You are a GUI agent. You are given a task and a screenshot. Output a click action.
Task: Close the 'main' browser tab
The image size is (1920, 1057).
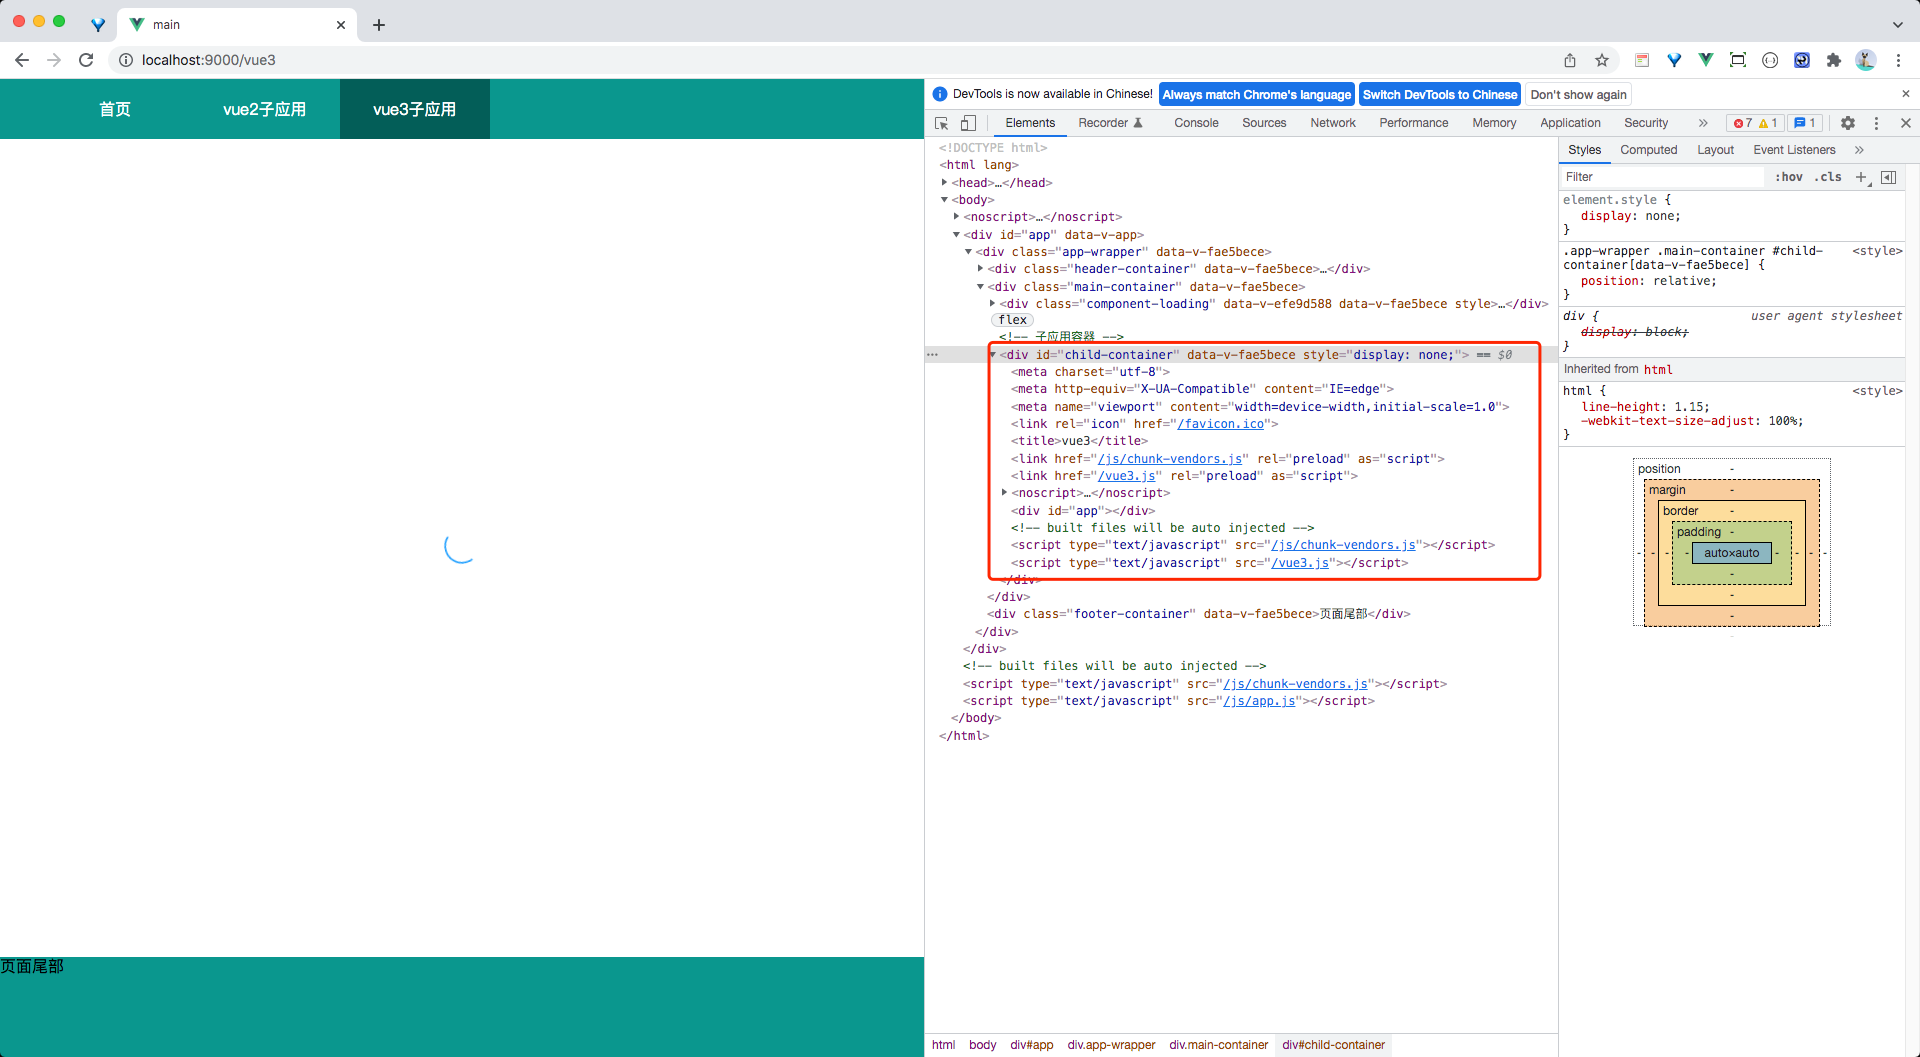pos(341,25)
